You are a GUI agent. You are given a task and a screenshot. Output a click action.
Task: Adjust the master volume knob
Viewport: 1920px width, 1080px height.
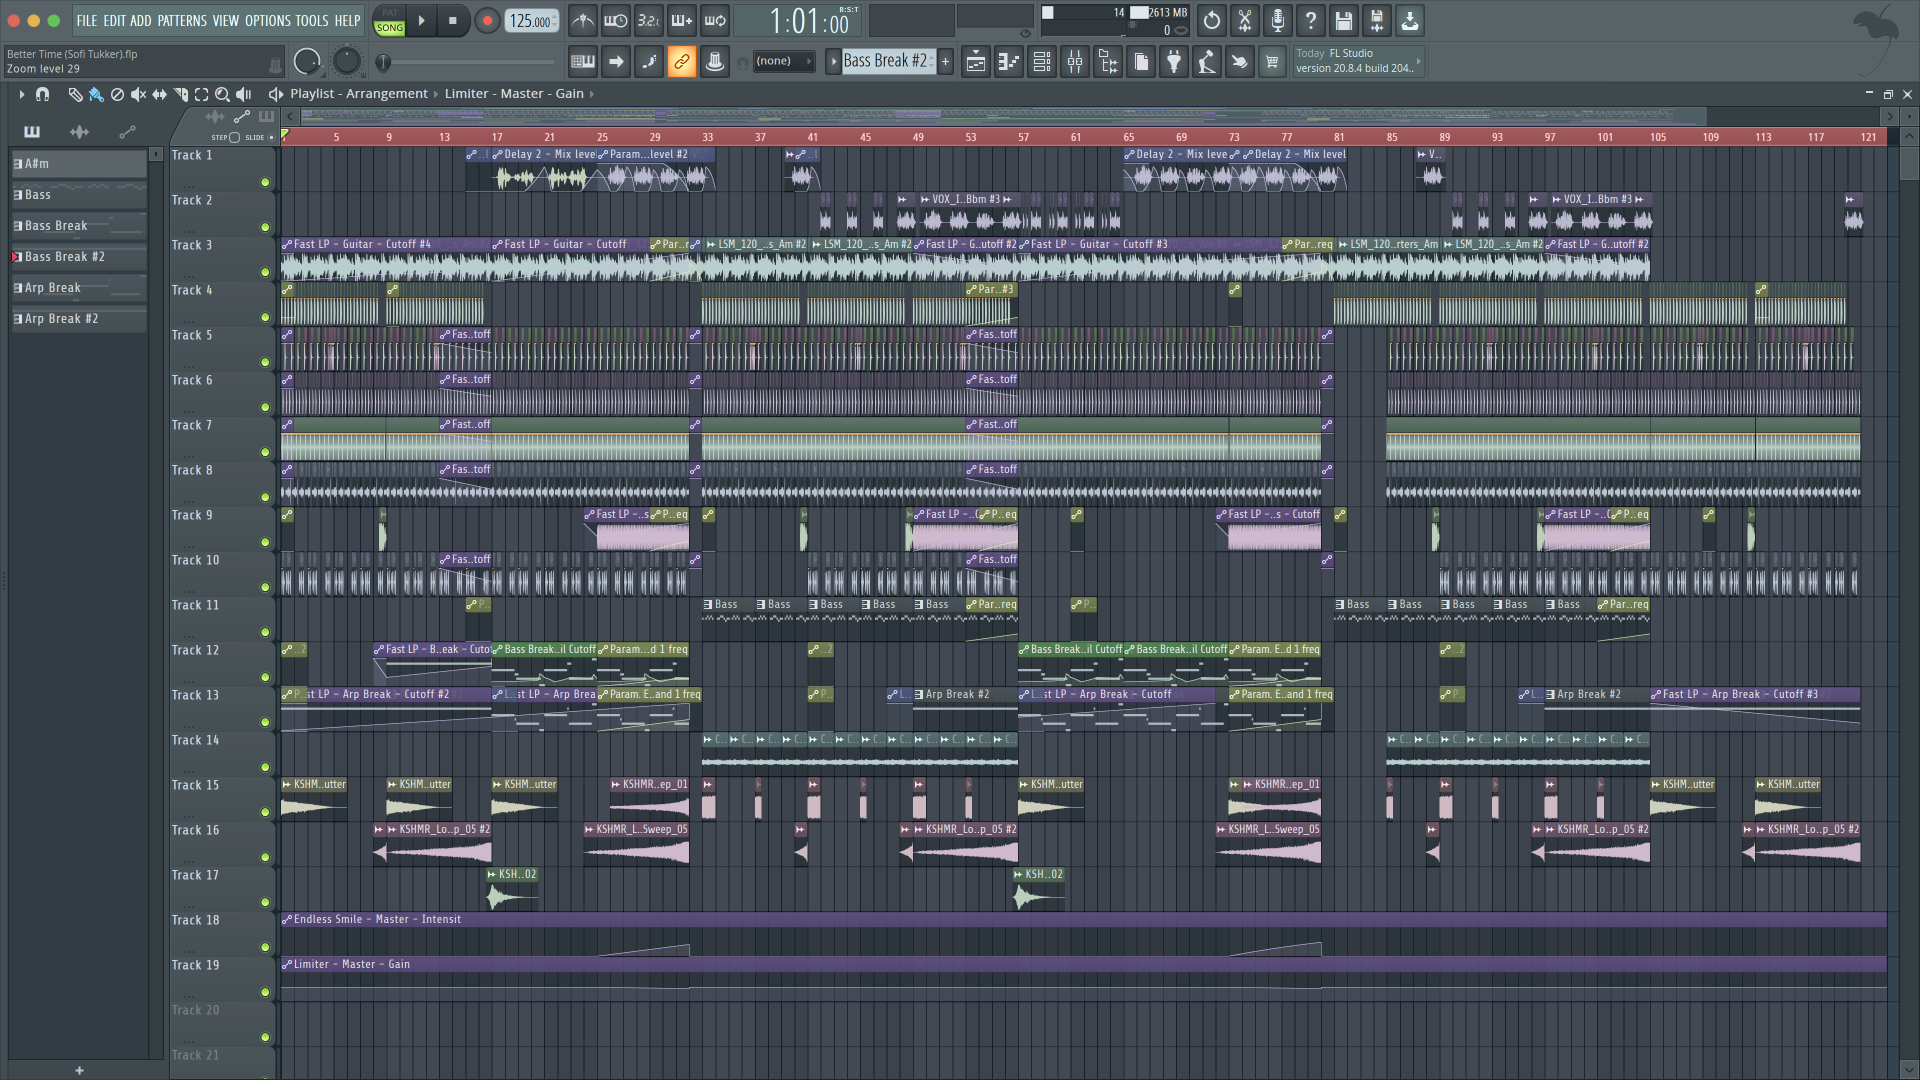click(x=307, y=62)
